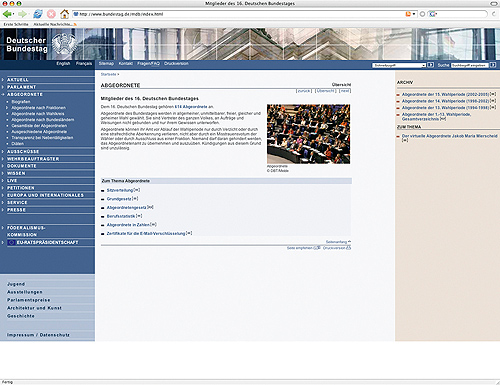Click the Suche search input field
Viewport: 500px width, 385px height.
pyautogui.click(x=470, y=65)
